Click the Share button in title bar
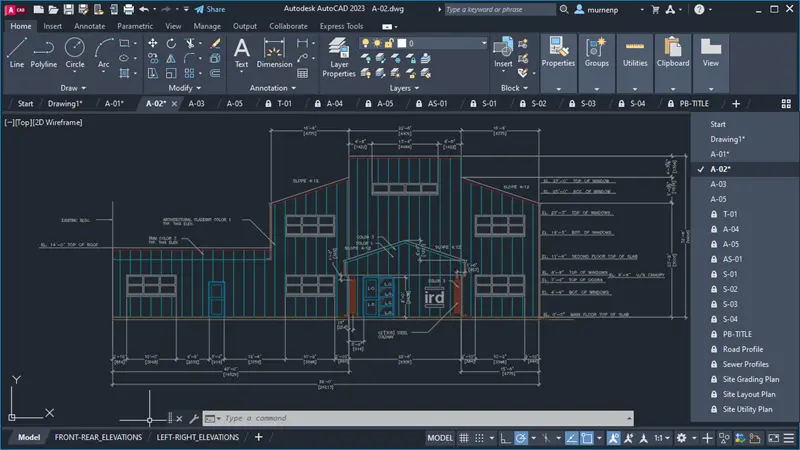 [210, 9]
